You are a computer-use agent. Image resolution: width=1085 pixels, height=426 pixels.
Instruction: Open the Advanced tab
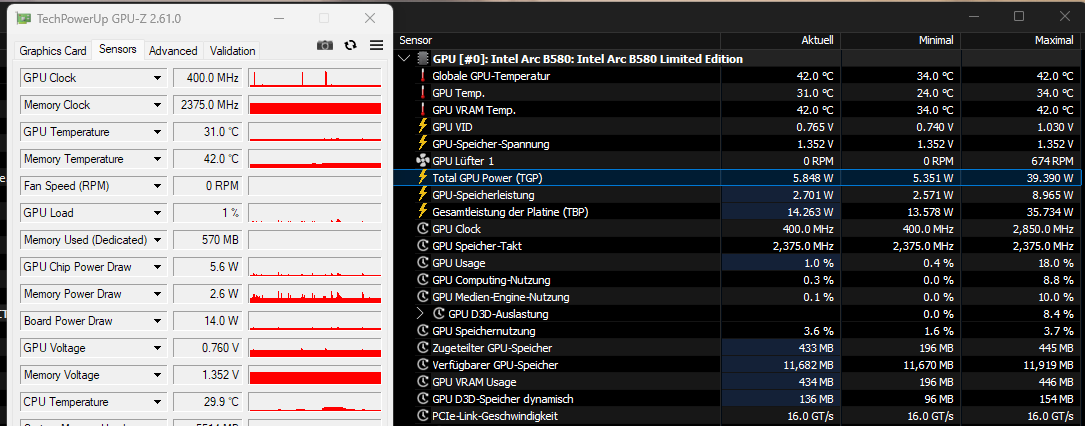173,50
